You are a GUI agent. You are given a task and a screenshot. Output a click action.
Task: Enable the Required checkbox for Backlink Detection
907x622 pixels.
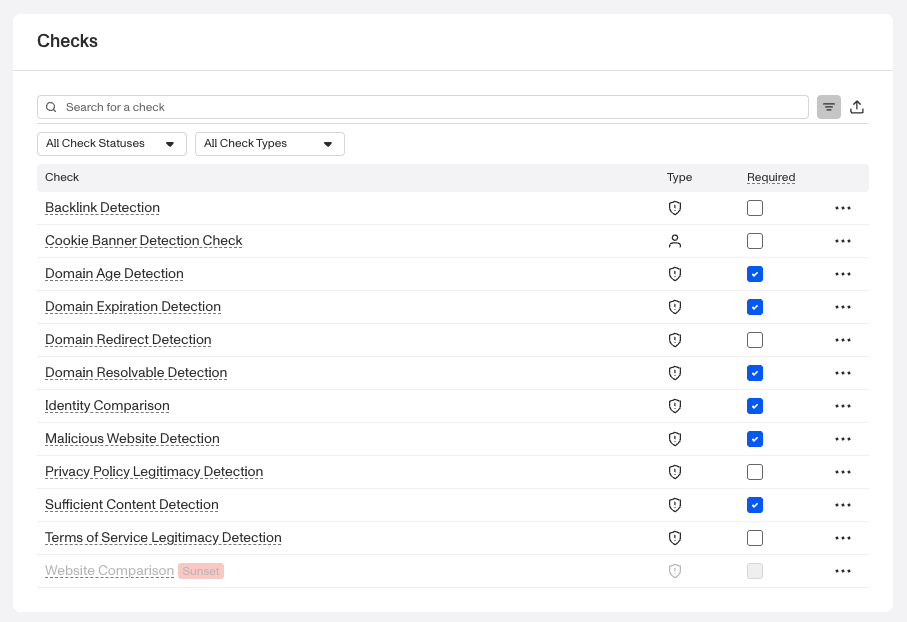point(755,208)
